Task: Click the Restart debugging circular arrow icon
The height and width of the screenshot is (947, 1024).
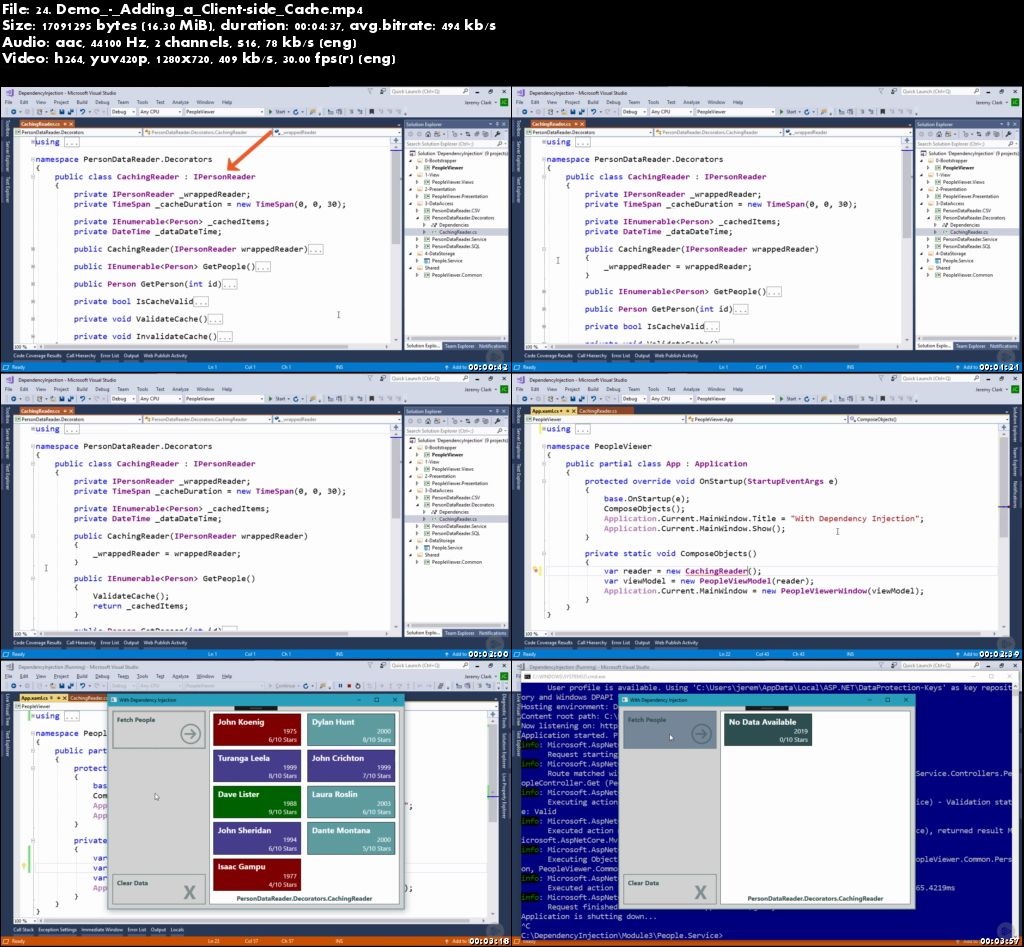Action: (x=355, y=685)
